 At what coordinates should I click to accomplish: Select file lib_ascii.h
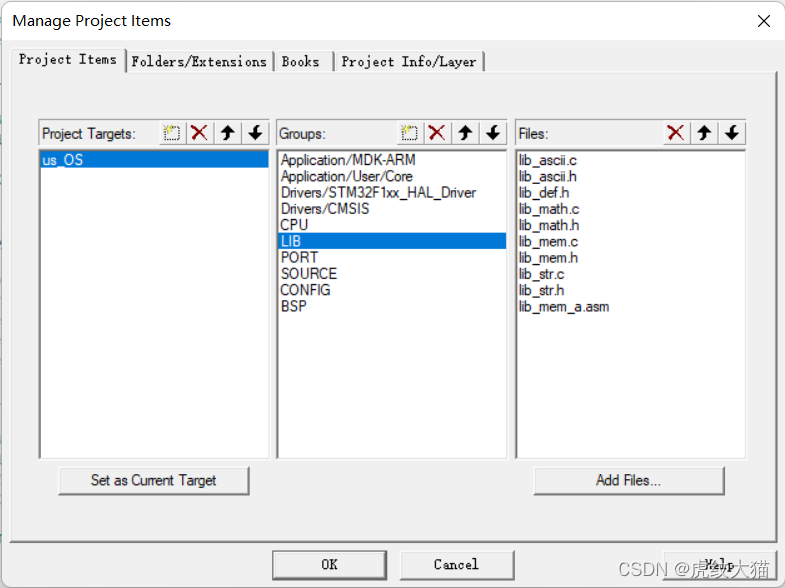630,176
